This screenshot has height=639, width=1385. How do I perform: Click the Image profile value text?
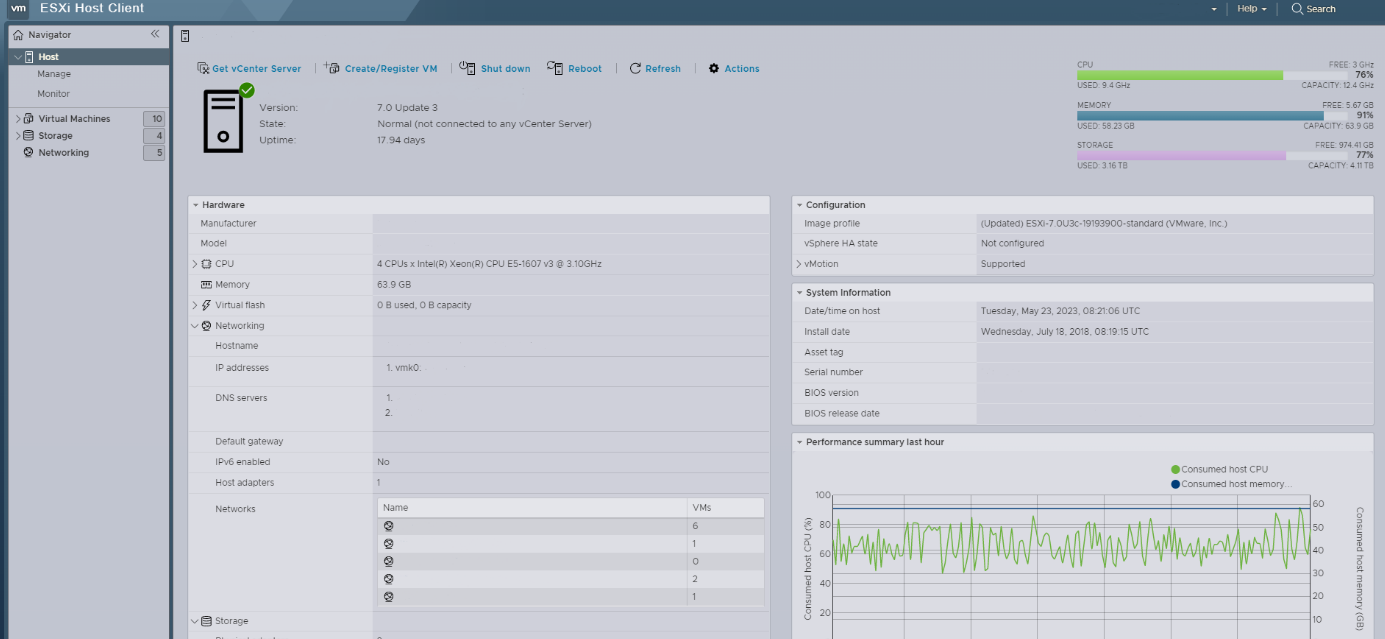pos(1104,224)
